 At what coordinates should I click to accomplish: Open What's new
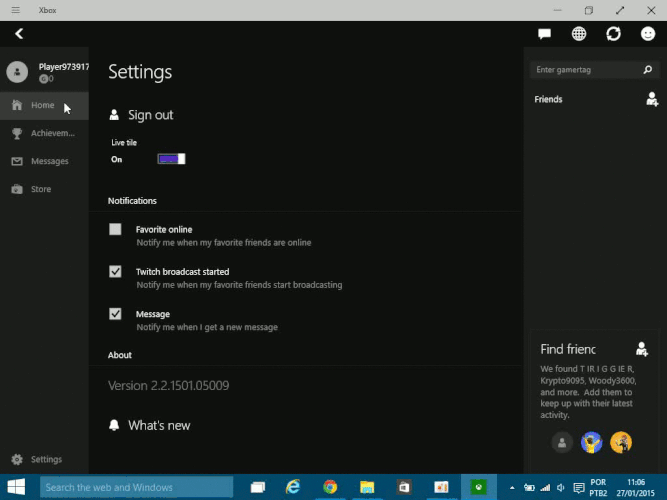pyautogui.click(x=149, y=425)
